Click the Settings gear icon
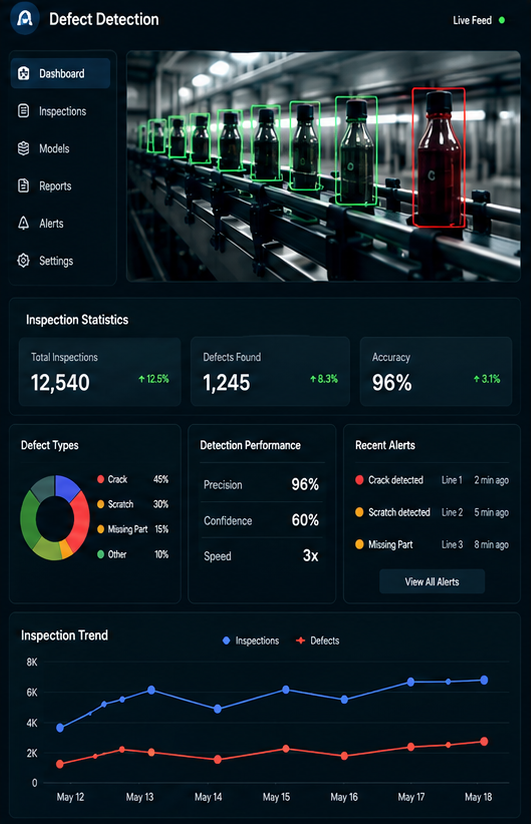Image resolution: width=531 pixels, height=824 pixels. 24,260
